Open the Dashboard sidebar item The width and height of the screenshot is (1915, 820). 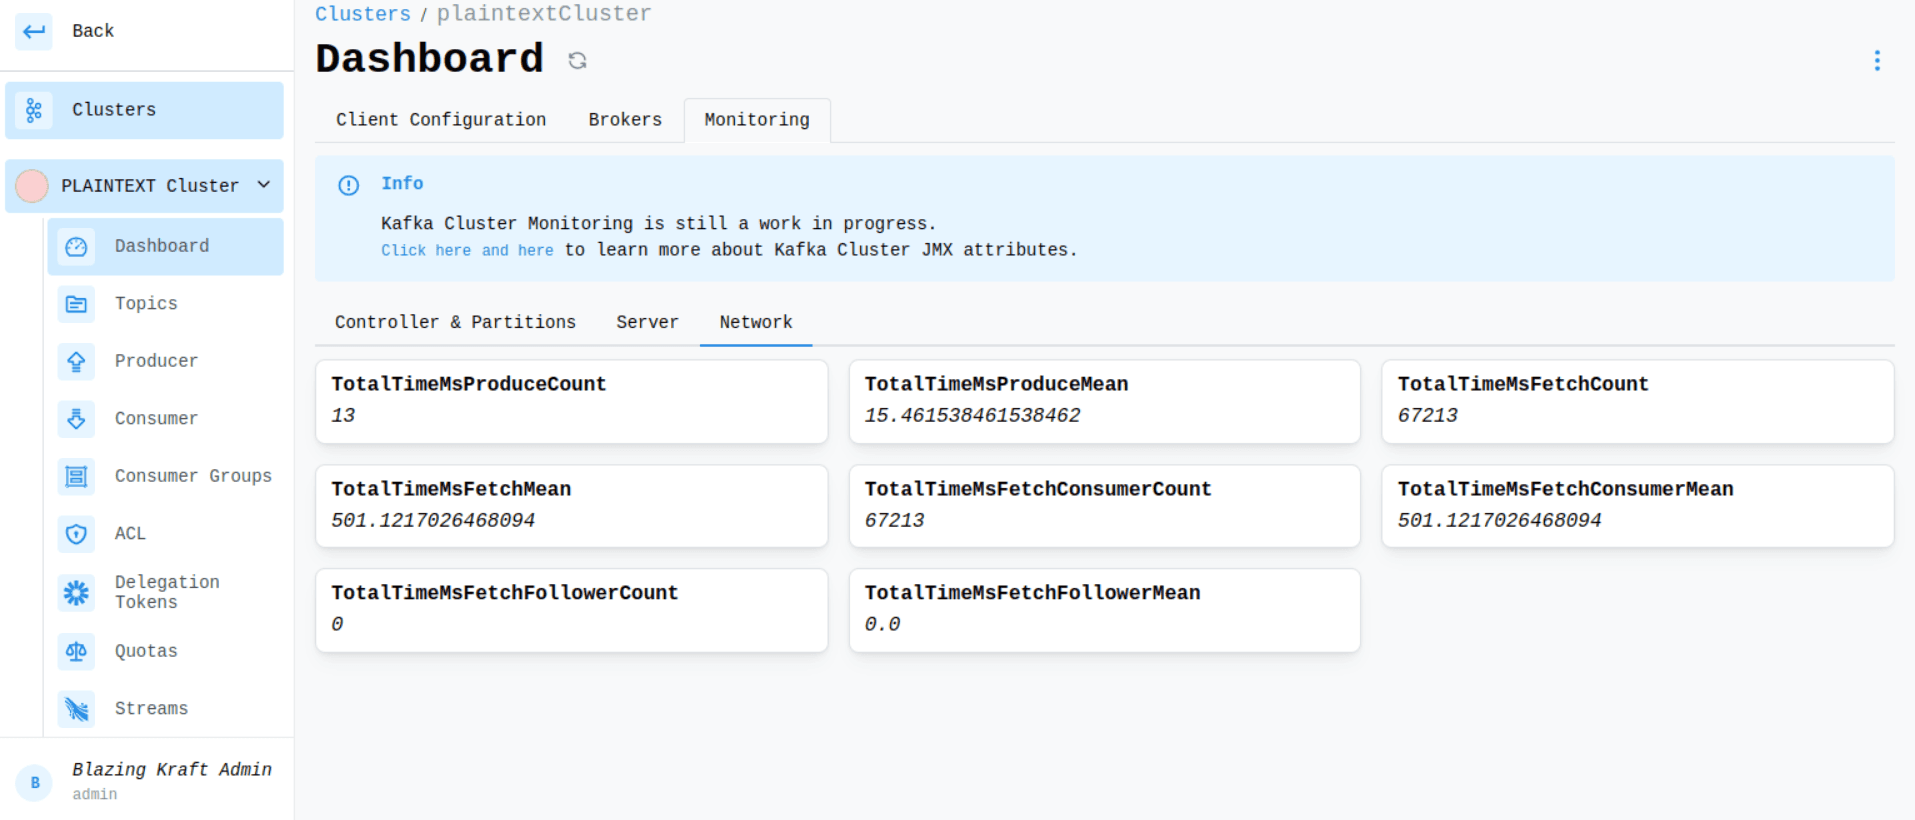(x=165, y=247)
